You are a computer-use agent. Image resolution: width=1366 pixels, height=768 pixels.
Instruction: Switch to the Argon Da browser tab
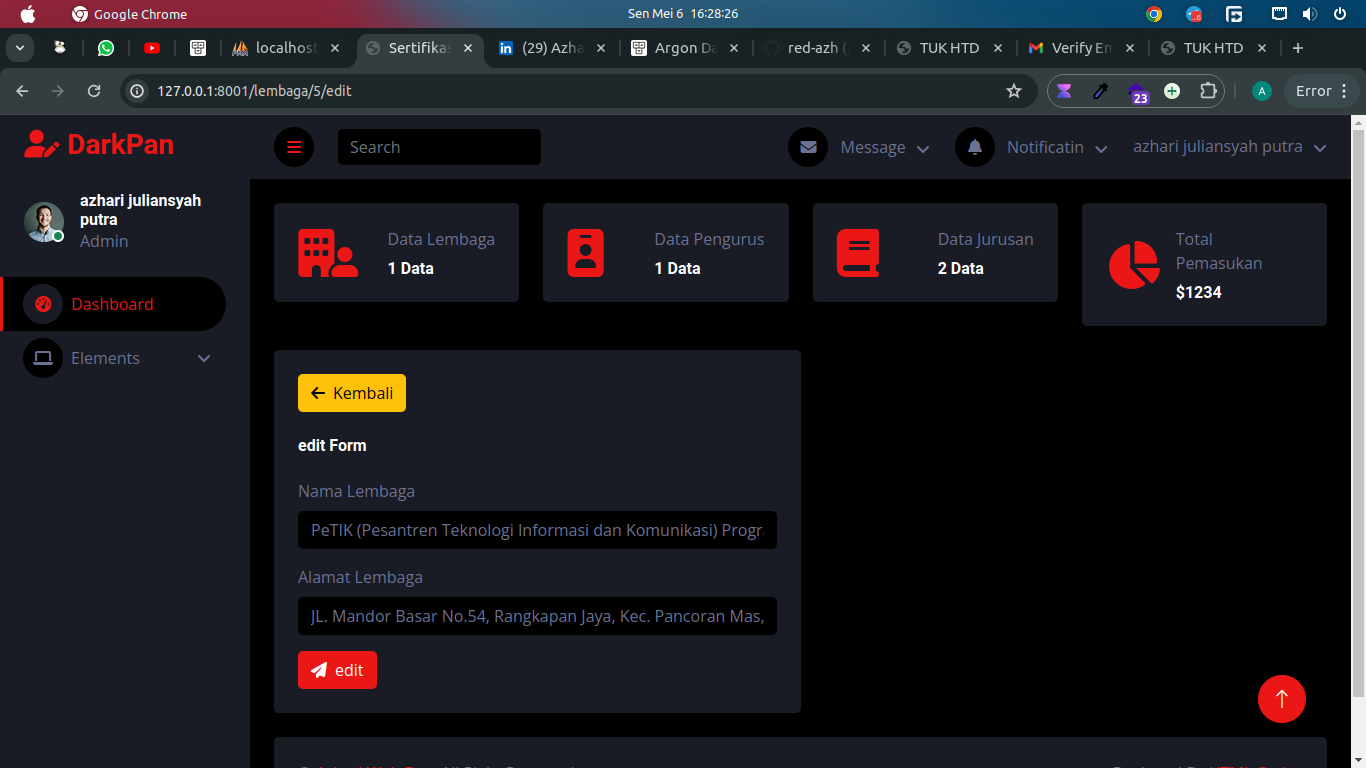(686, 48)
